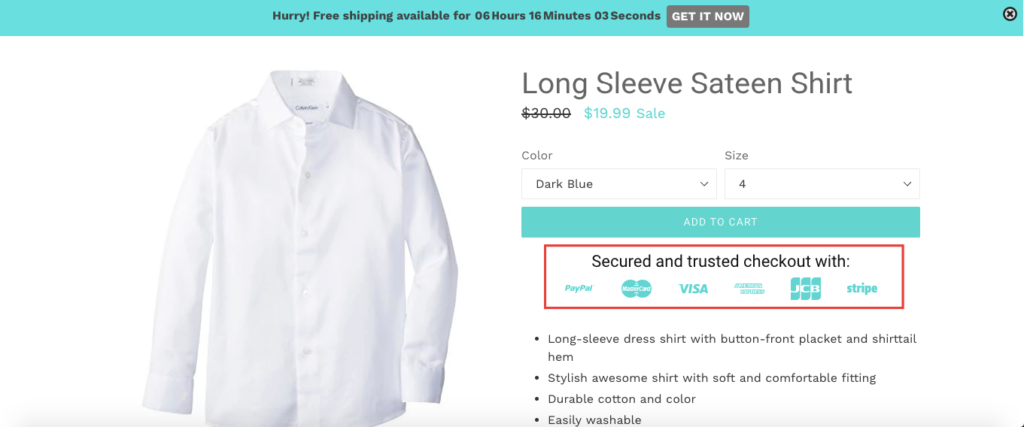This screenshot has width=1024, height=427.
Task: Click the Calvin Klein collar label
Action: click(x=303, y=107)
